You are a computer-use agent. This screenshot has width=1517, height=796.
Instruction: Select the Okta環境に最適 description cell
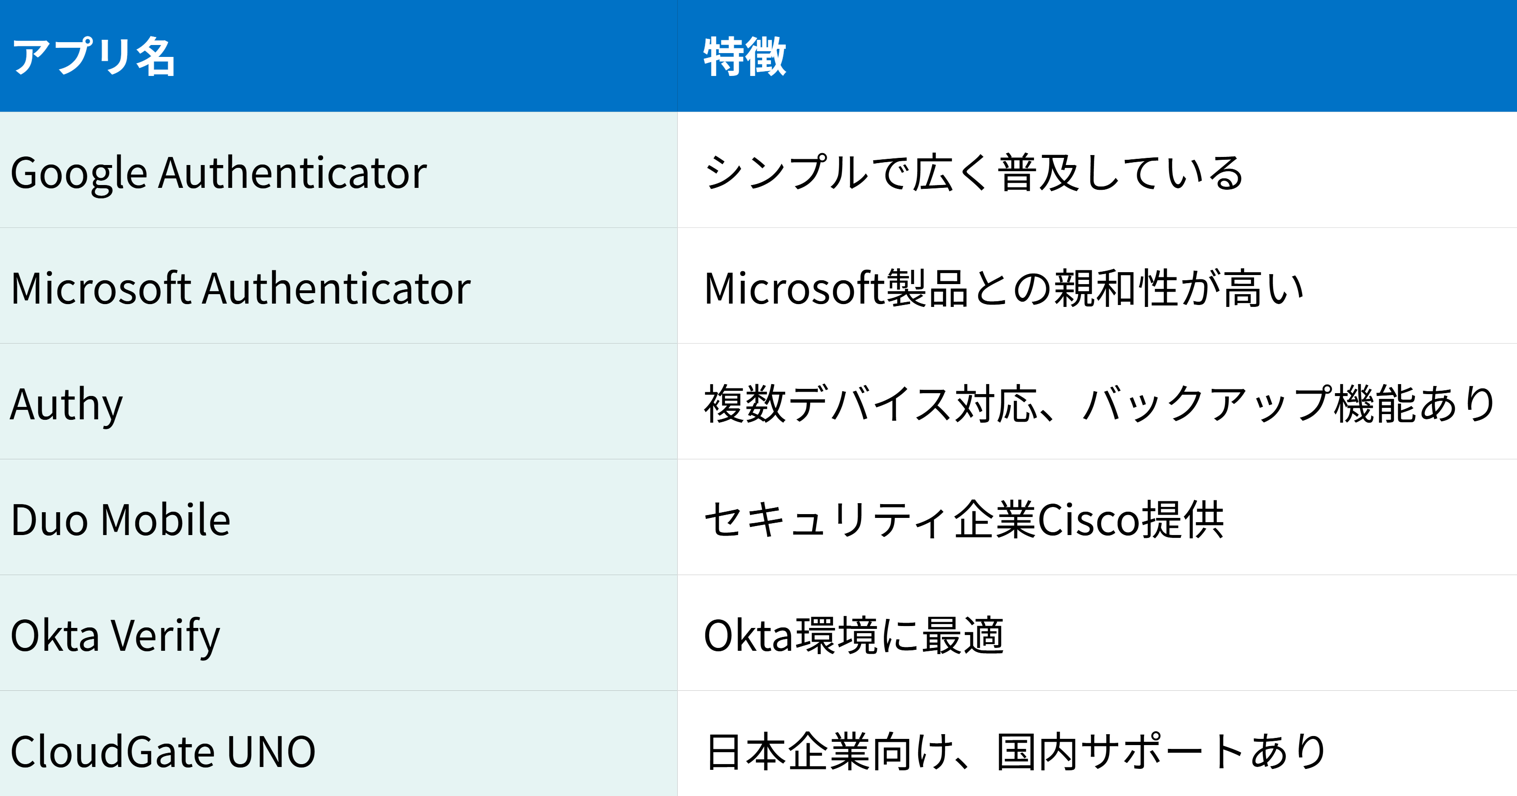(x=854, y=636)
